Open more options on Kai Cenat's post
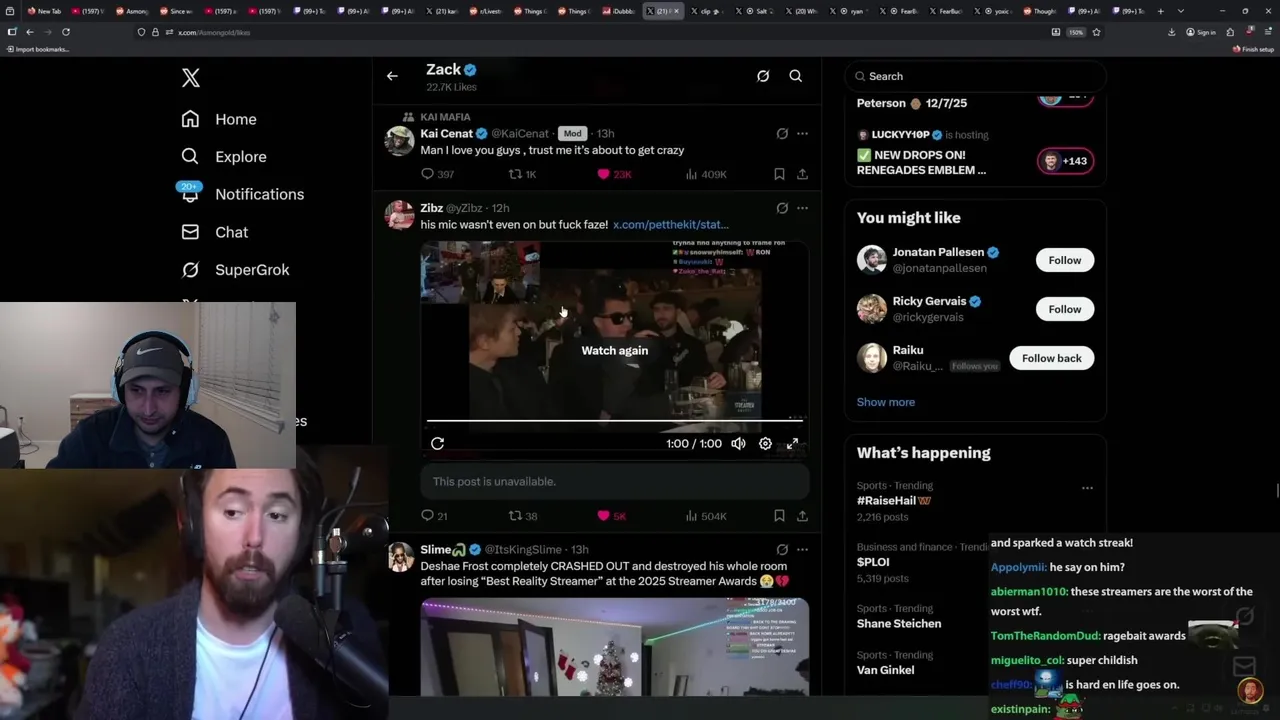 point(802,133)
